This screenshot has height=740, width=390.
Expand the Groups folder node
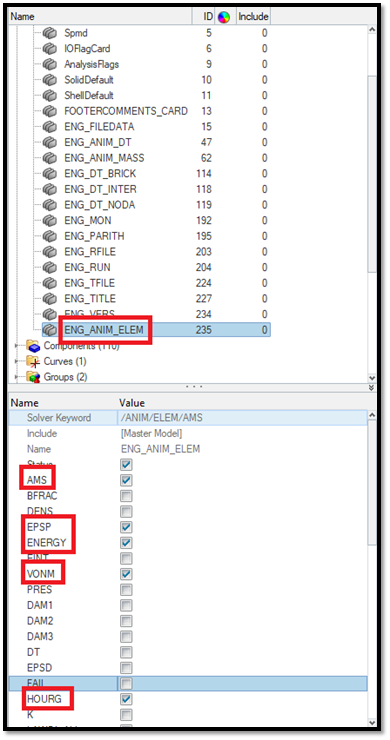point(18,377)
